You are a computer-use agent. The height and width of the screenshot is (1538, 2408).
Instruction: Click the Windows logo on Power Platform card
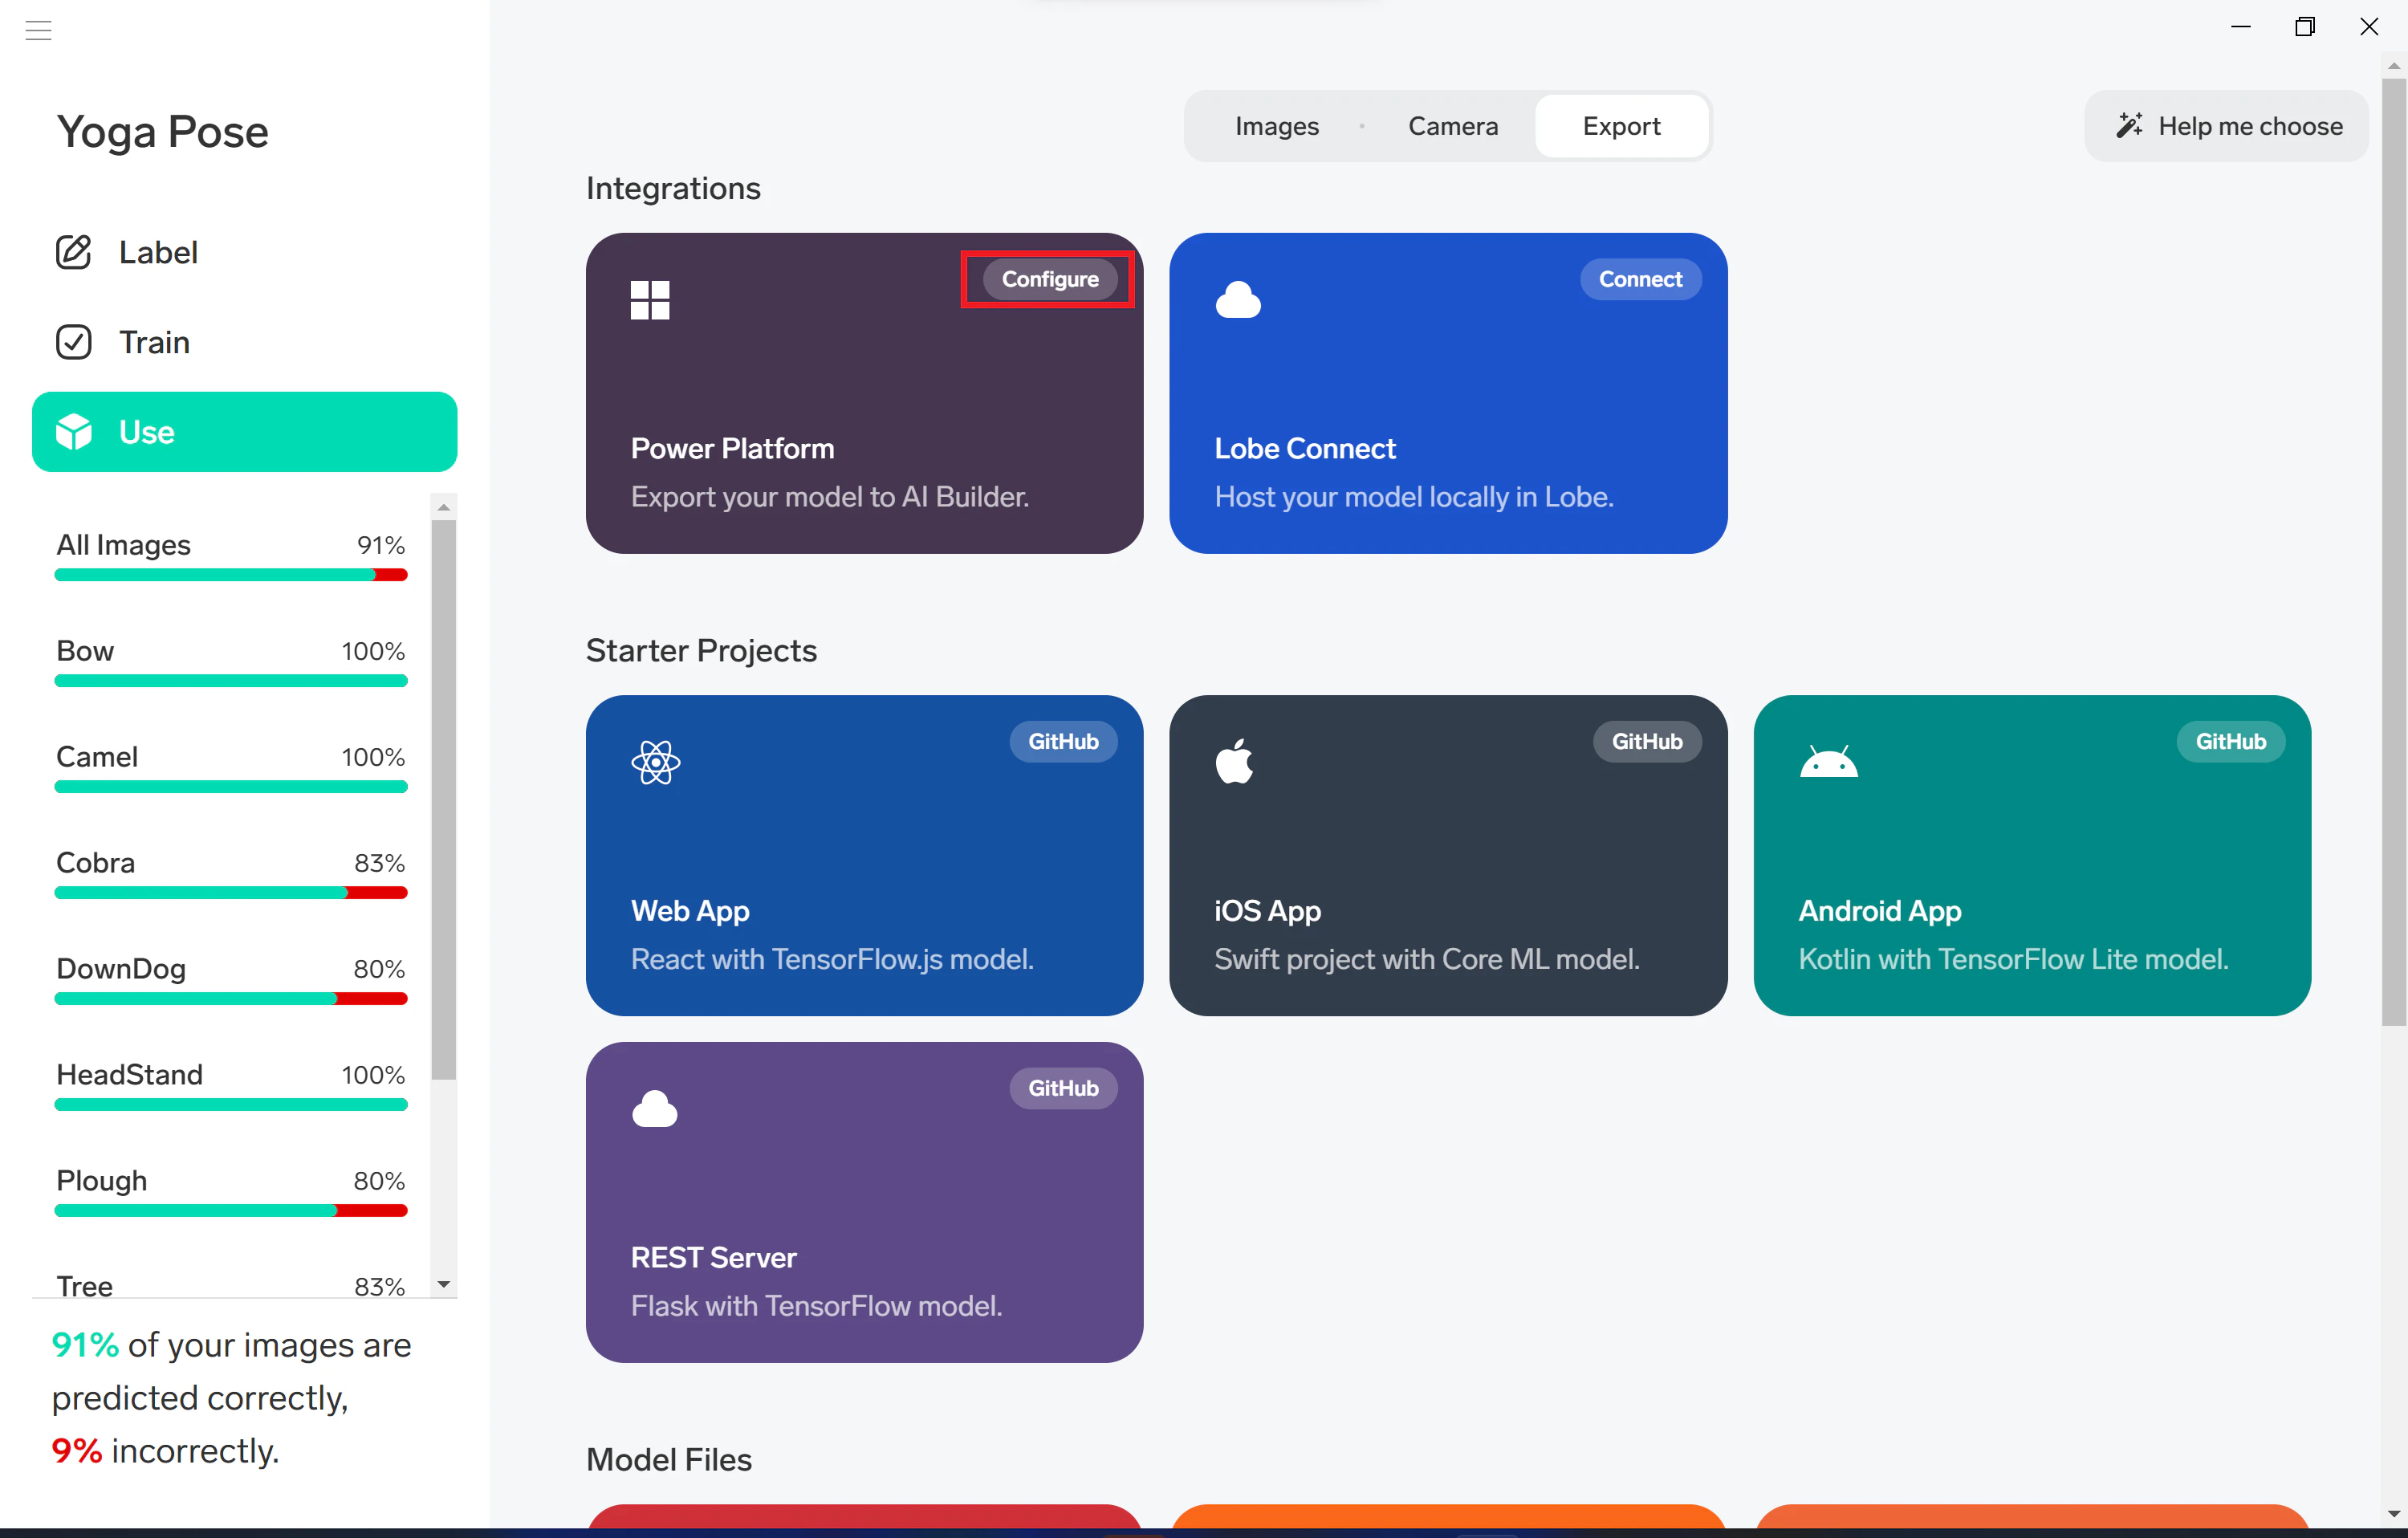tap(650, 300)
